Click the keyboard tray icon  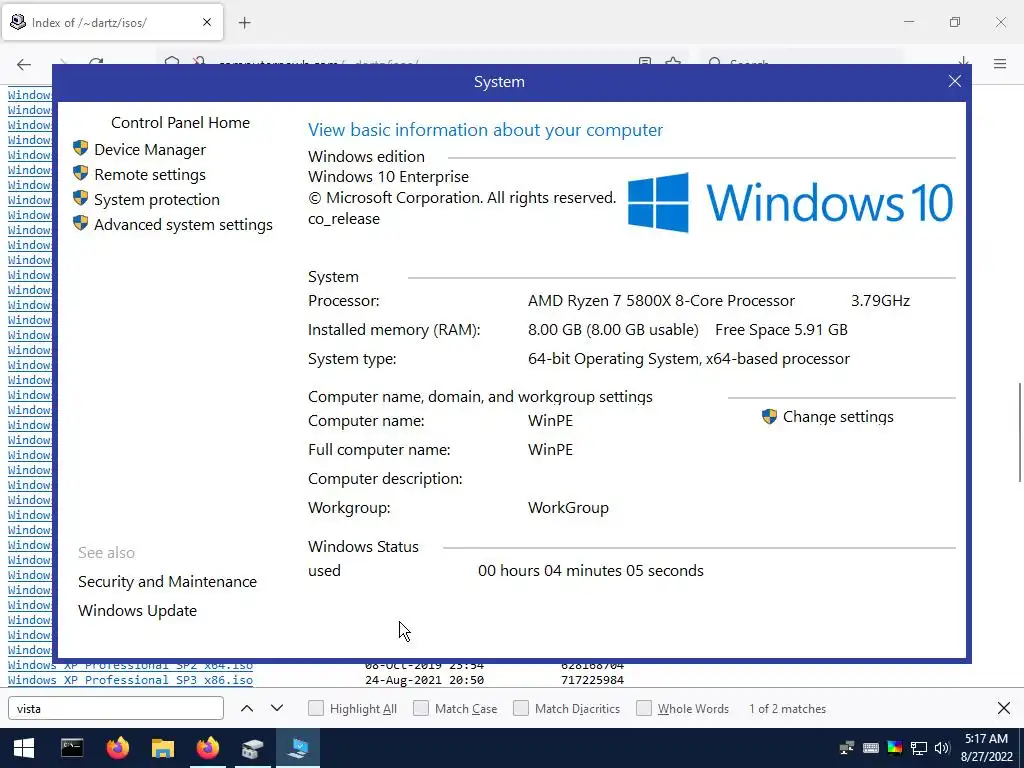[871, 748]
